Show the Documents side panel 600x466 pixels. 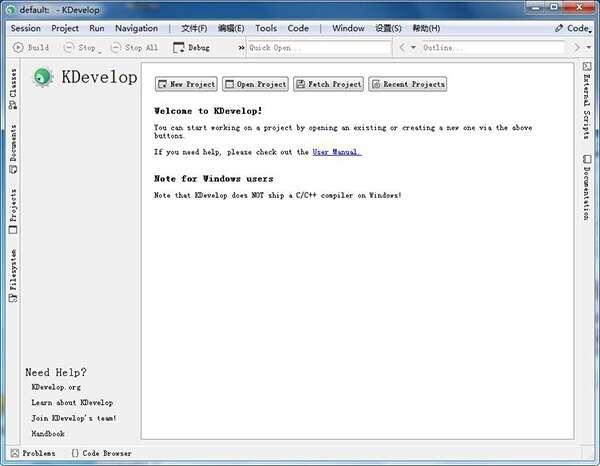click(x=13, y=144)
